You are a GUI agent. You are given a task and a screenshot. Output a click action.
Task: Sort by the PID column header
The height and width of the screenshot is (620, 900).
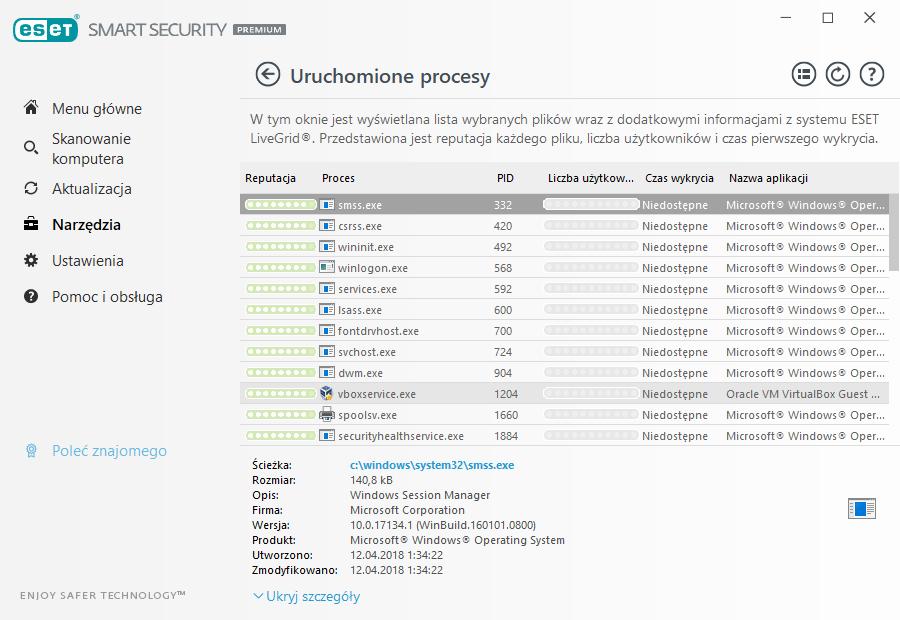click(505, 178)
